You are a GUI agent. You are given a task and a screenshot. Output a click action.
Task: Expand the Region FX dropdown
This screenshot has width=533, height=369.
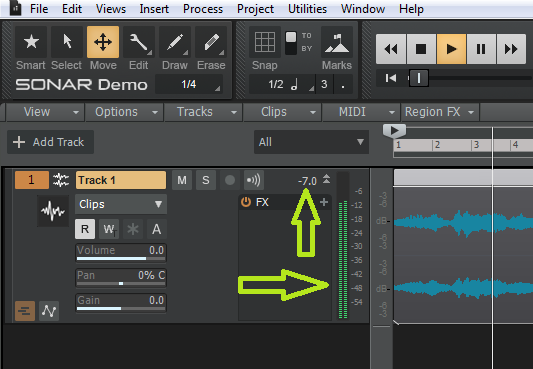440,112
